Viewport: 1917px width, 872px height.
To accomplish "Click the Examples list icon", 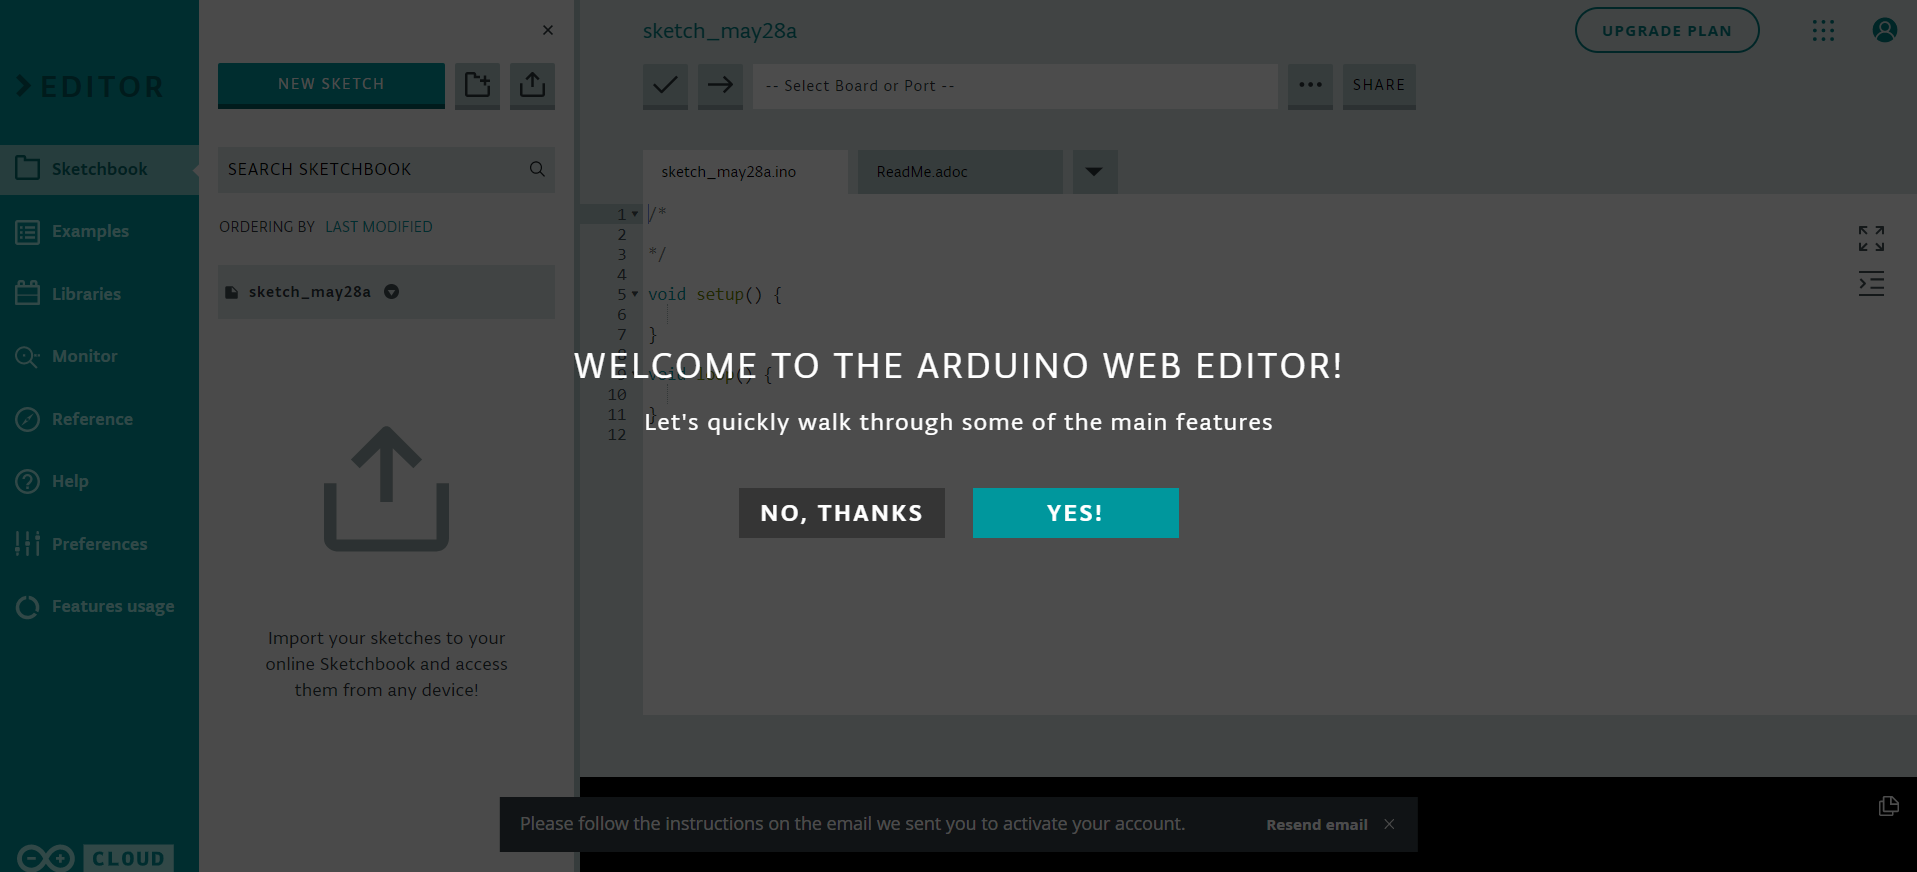I will (x=28, y=232).
